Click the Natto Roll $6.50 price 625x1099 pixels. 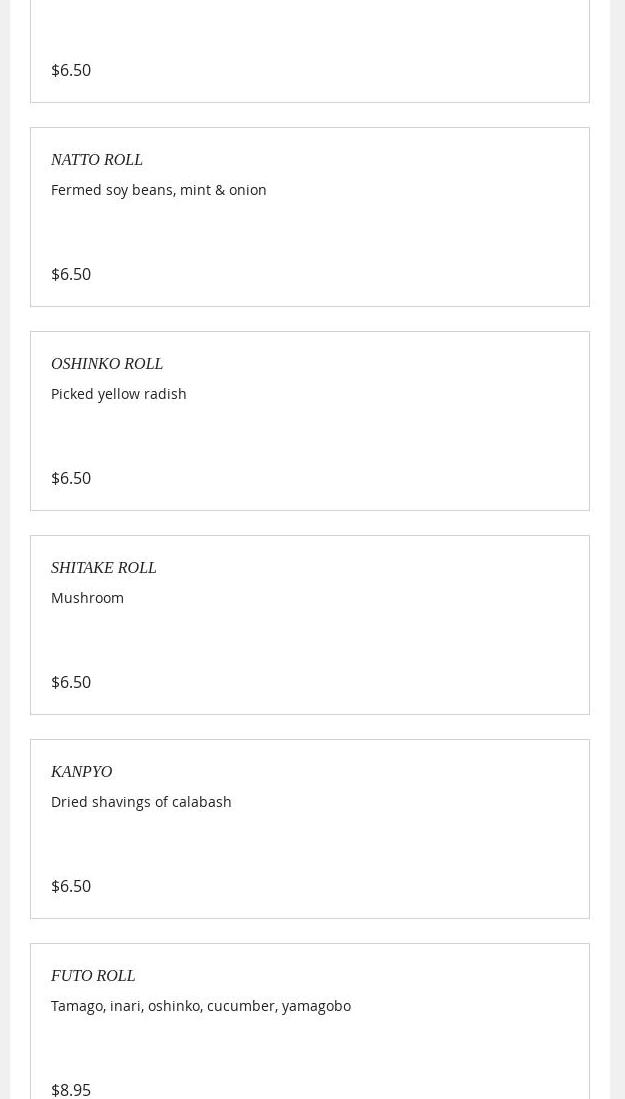(x=71, y=274)
